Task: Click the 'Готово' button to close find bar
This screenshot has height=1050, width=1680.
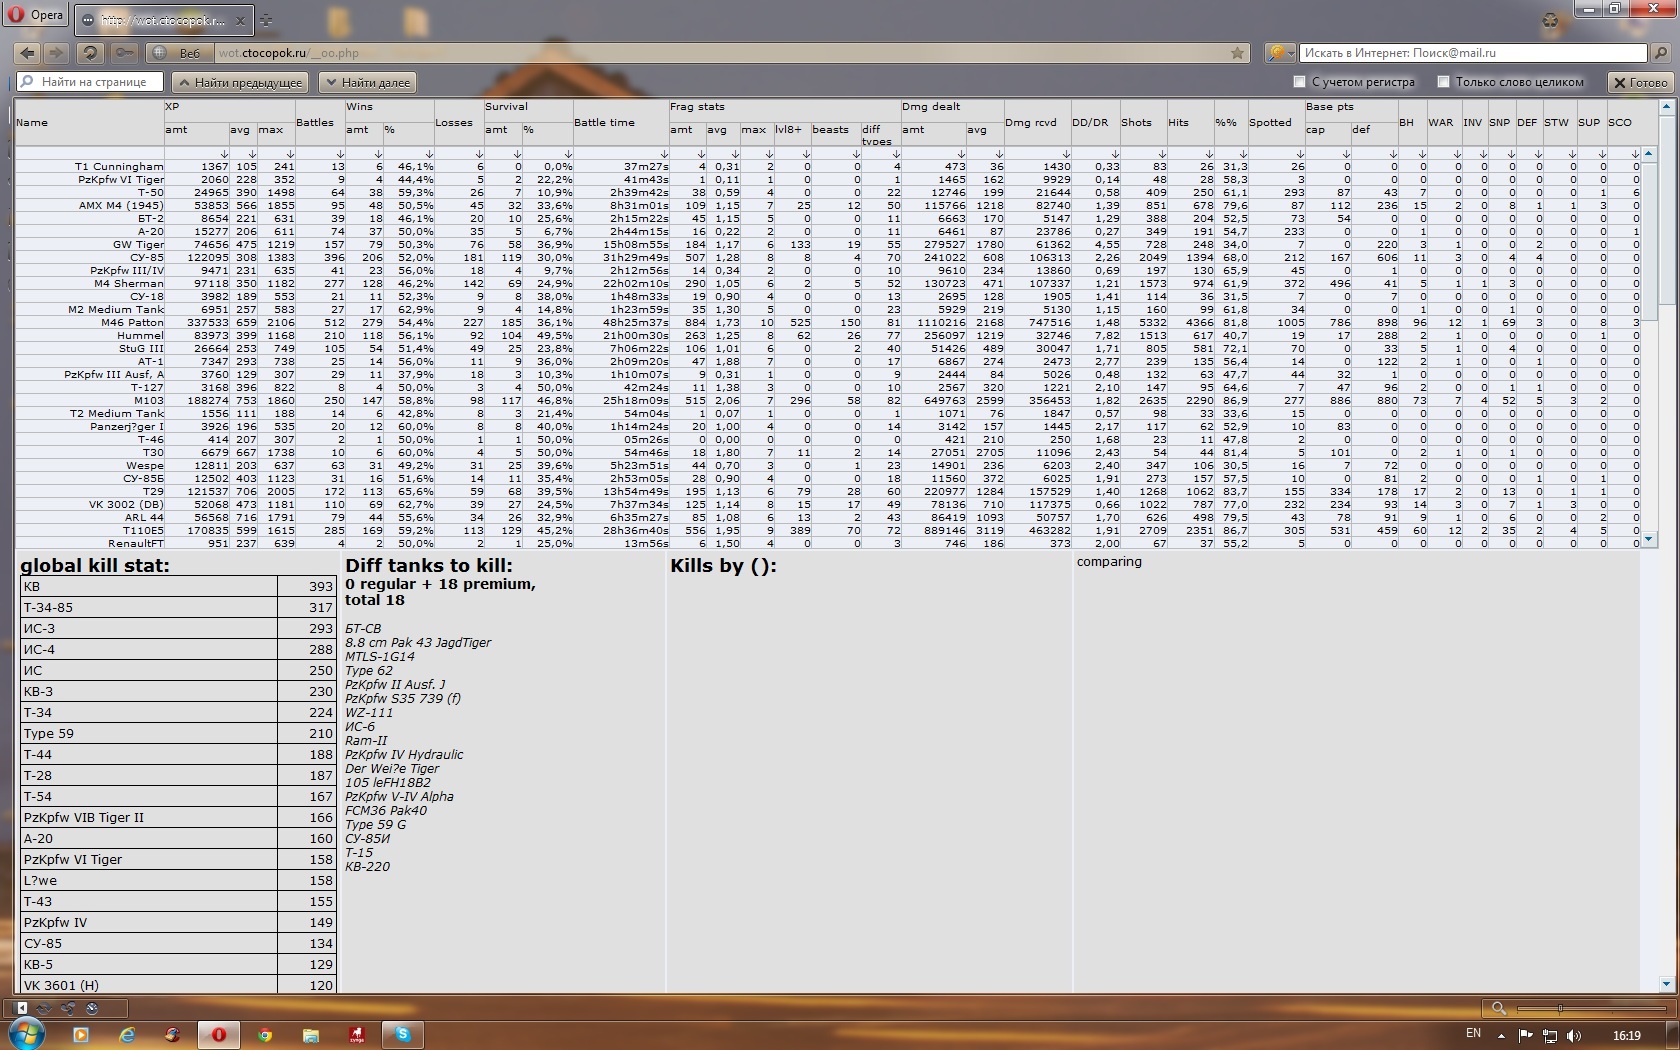Action: pos(1640,82)
